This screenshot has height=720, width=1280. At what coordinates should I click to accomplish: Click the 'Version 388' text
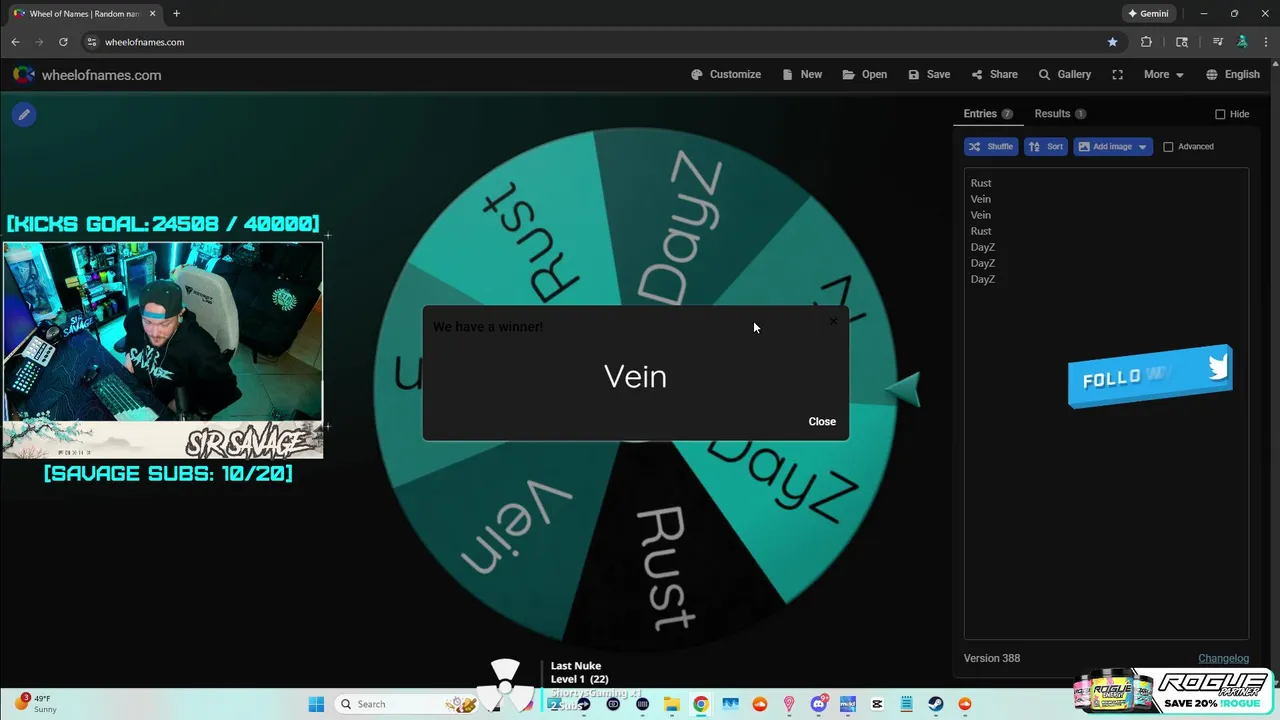coord(992,658)
